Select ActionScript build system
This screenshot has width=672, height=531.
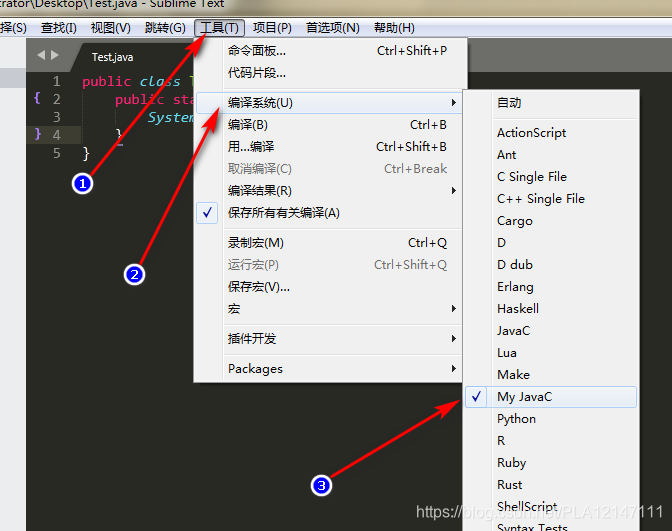[x=551, y=133]
